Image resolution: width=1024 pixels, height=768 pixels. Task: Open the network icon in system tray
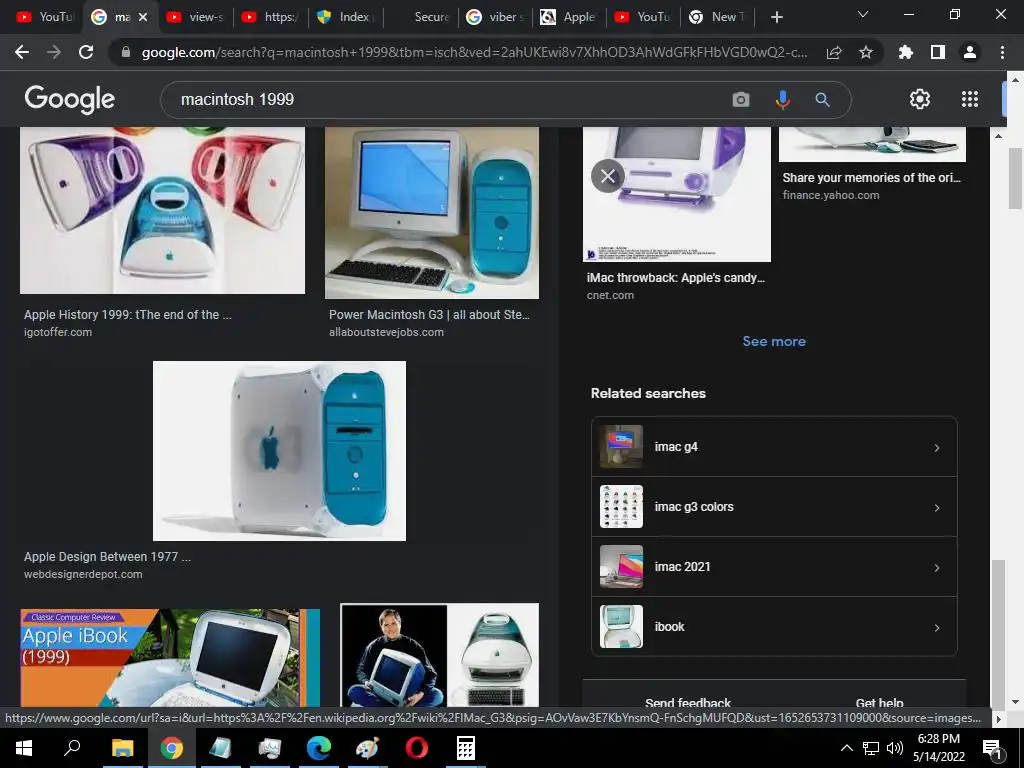871,748
